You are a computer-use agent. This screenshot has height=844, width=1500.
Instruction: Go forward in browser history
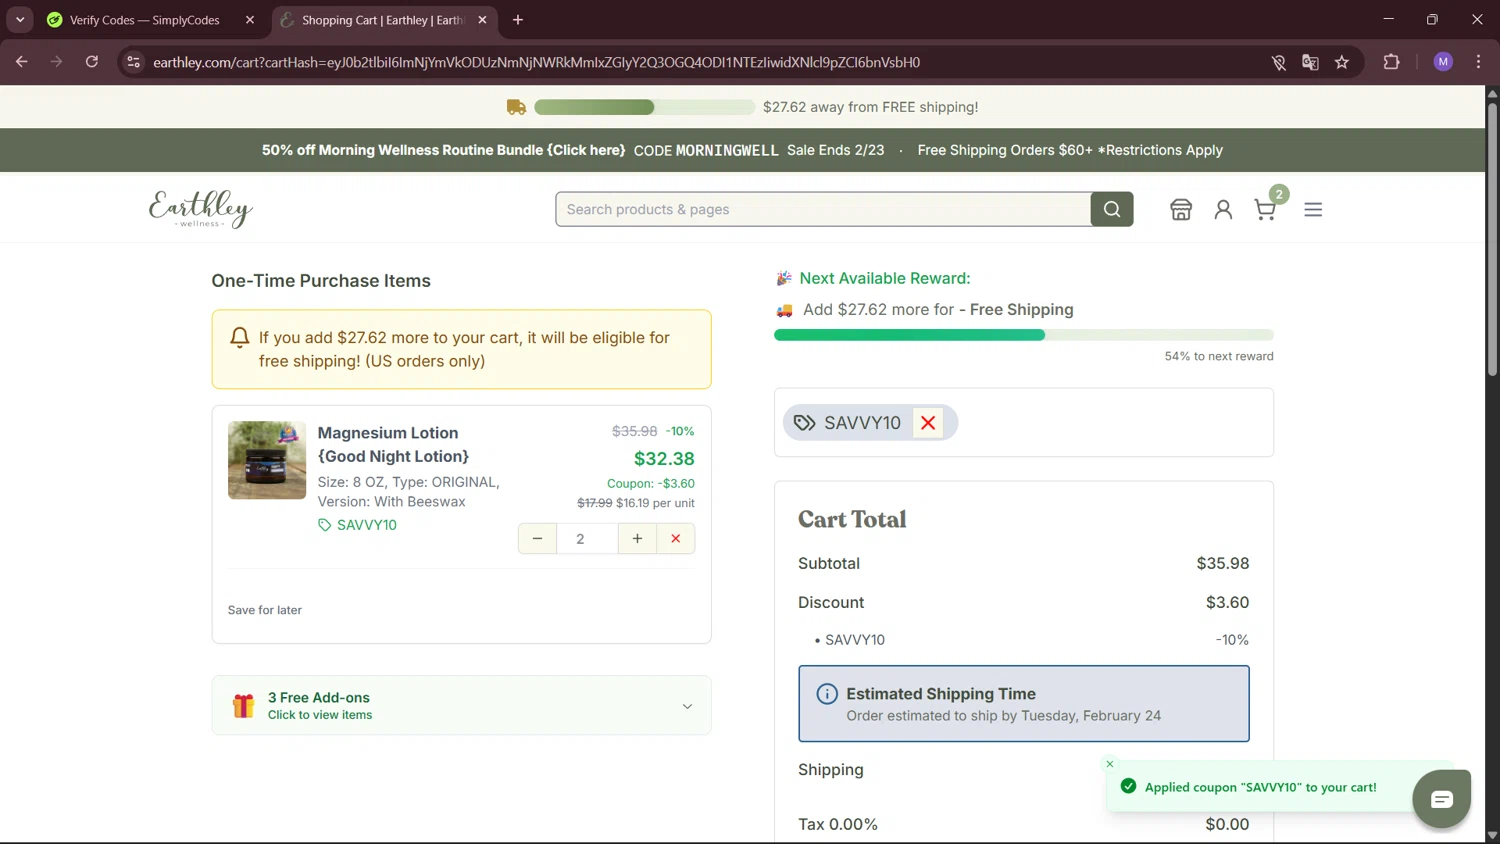pyautogui.click(x=57, y=62)
